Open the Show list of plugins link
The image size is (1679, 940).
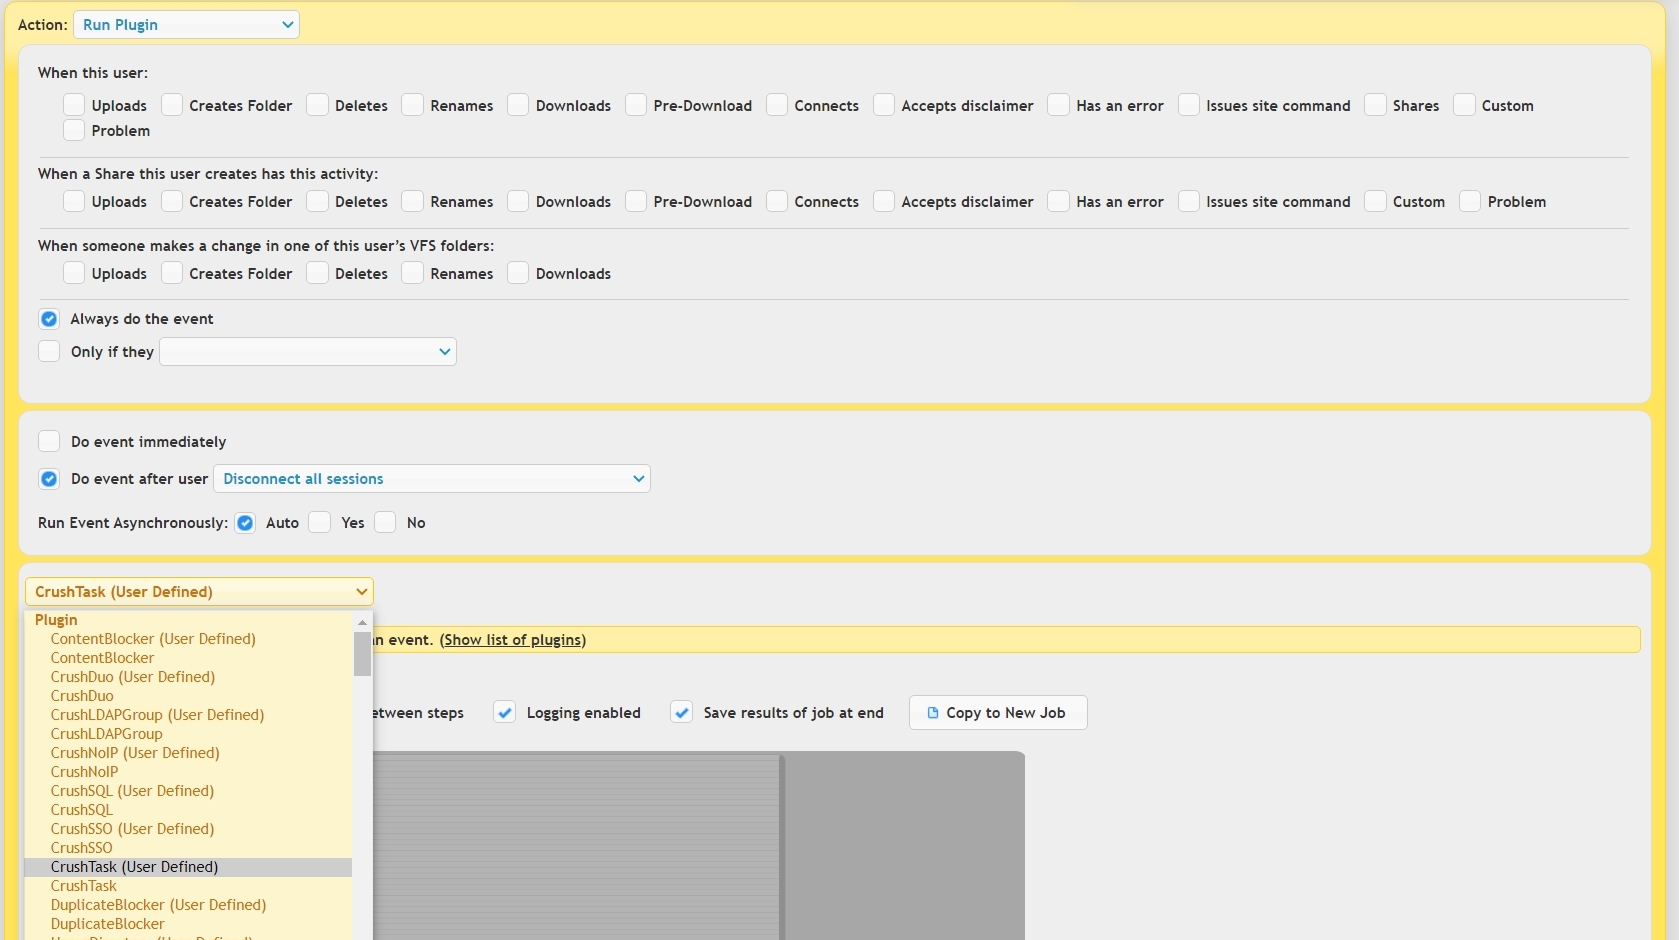click(513, 640)
